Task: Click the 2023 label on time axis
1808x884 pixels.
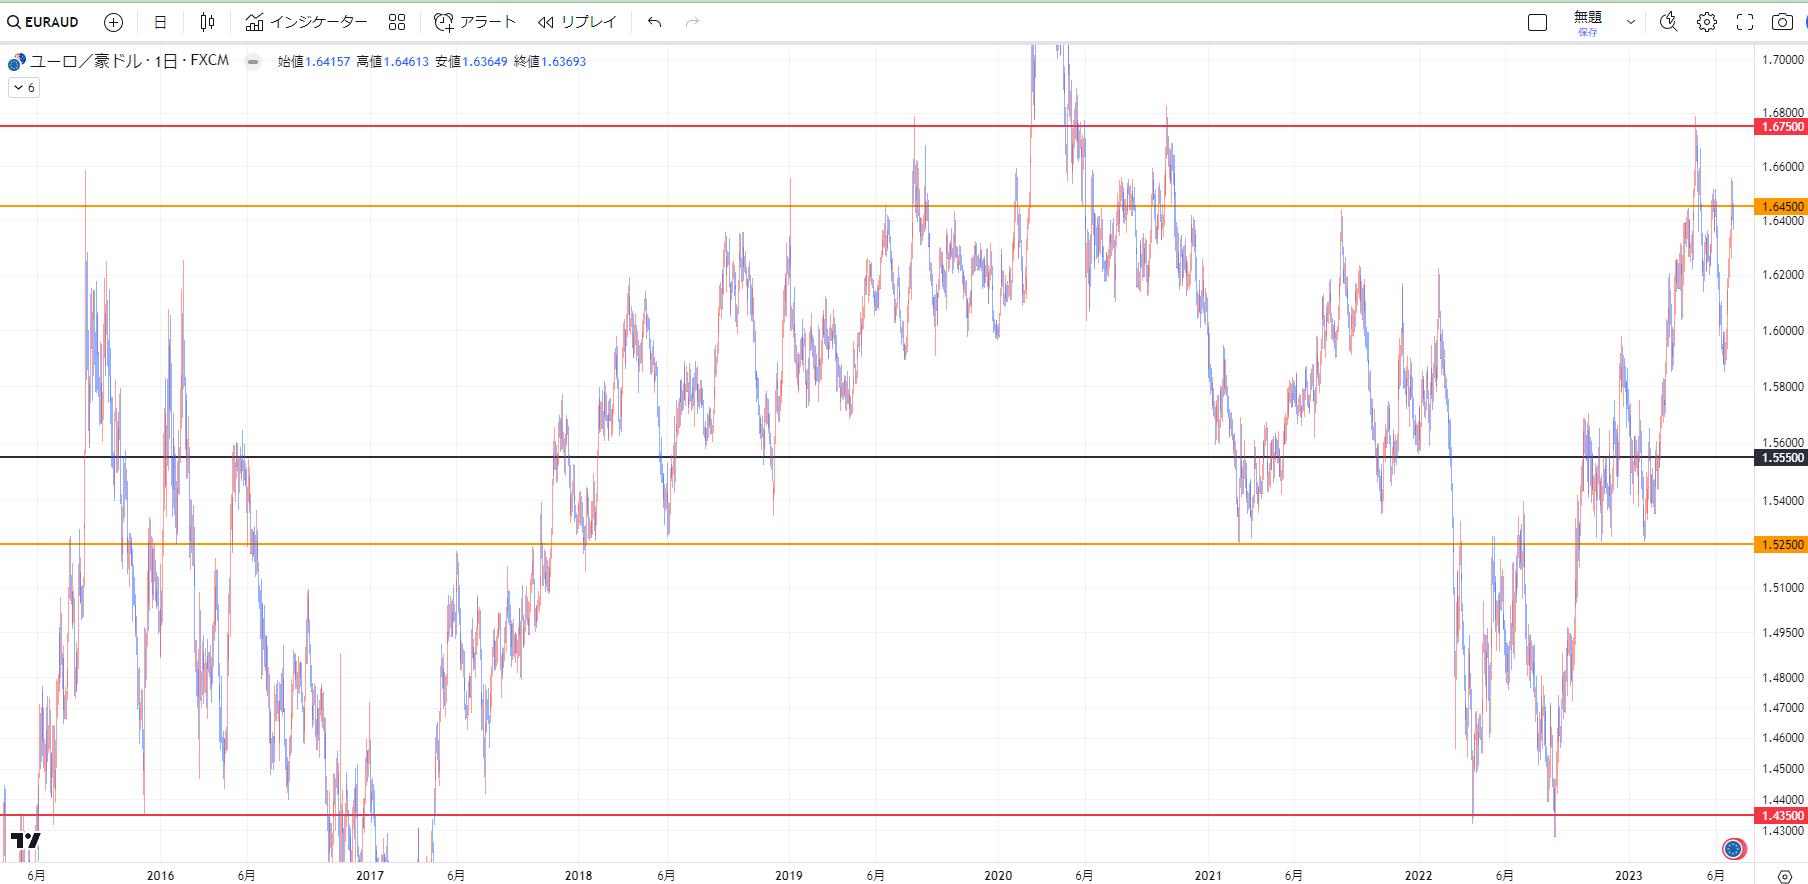Action: 1628,876
